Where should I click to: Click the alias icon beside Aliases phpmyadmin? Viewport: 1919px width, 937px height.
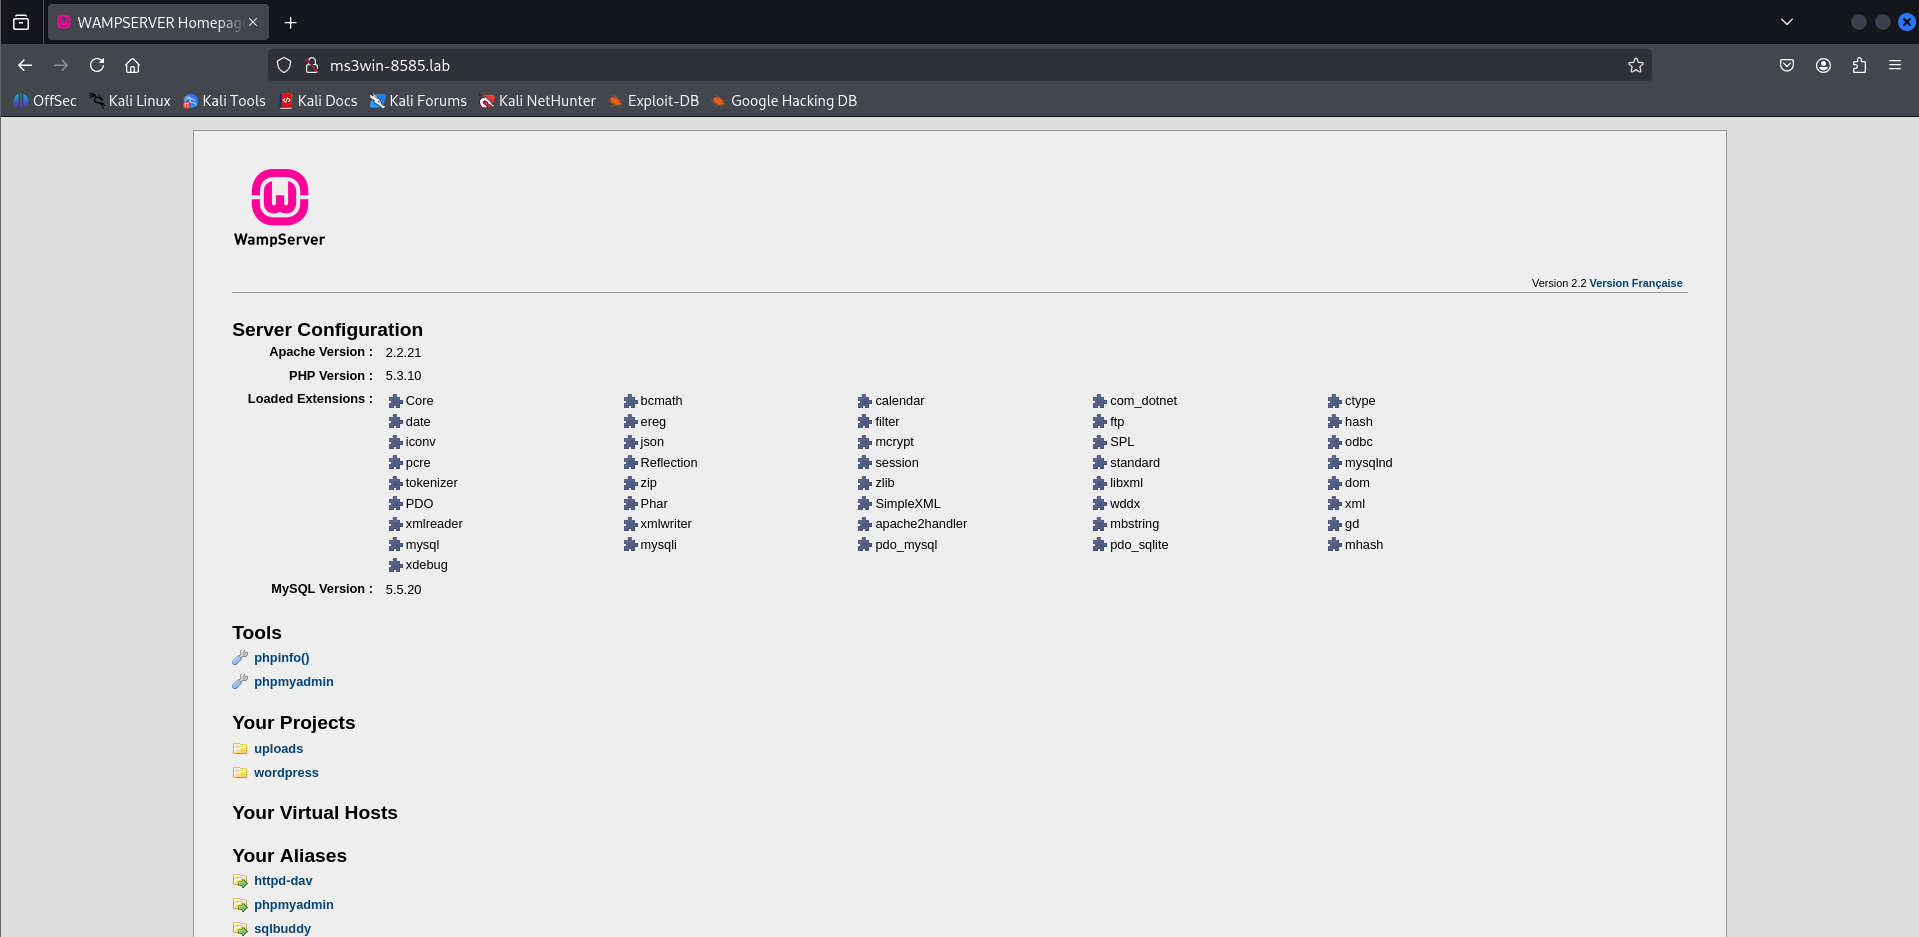pyautogui.click(x=240, y=905)
